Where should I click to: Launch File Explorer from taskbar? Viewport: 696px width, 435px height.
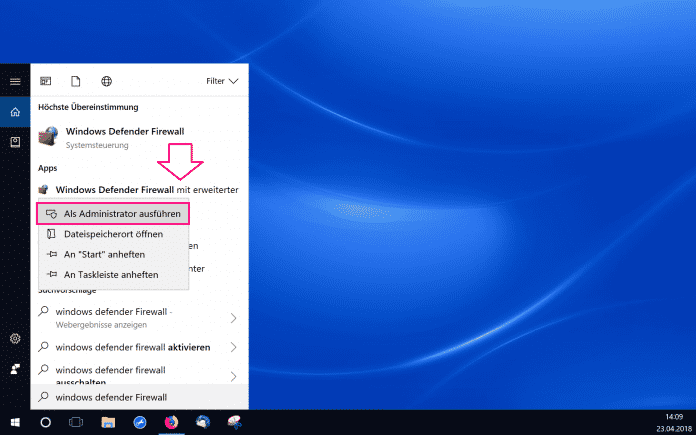point(108,422)
